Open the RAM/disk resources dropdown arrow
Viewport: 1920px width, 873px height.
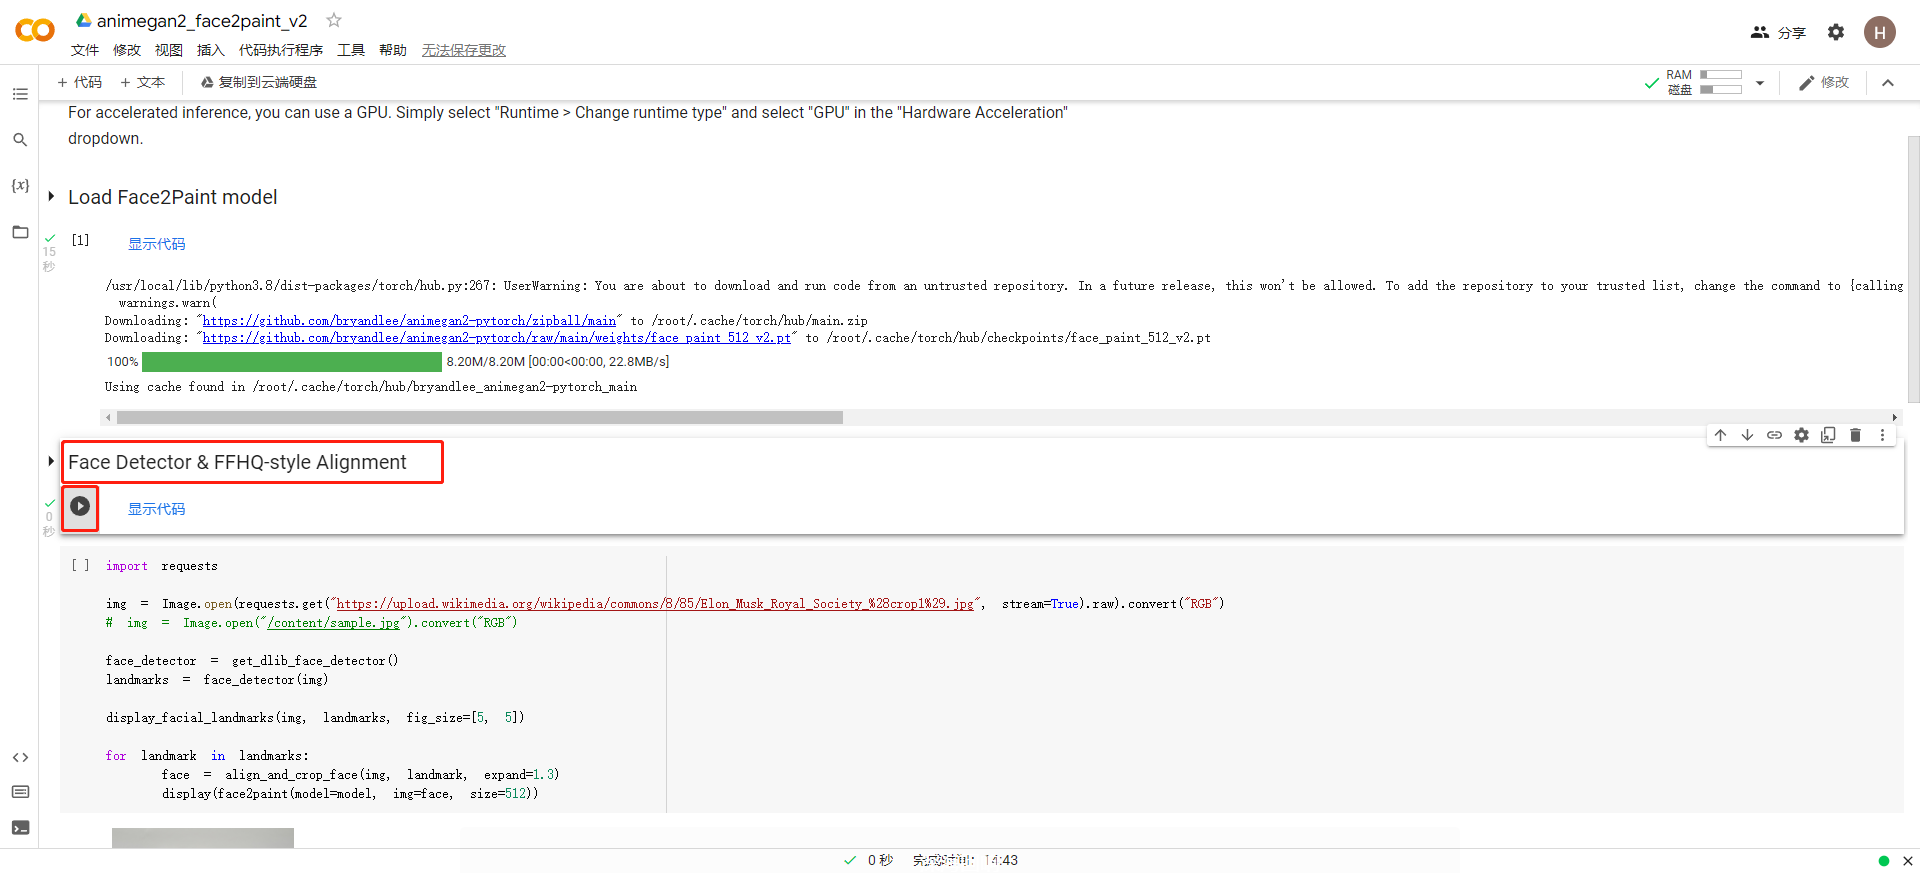click(x=1760, y=83)
